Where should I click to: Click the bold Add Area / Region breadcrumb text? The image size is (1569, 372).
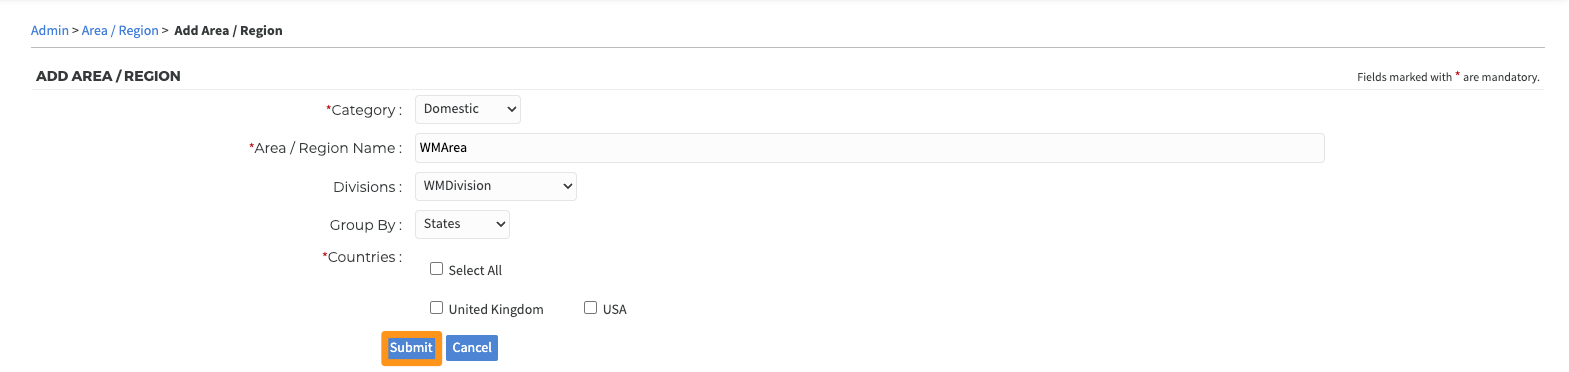coord(228,31)
